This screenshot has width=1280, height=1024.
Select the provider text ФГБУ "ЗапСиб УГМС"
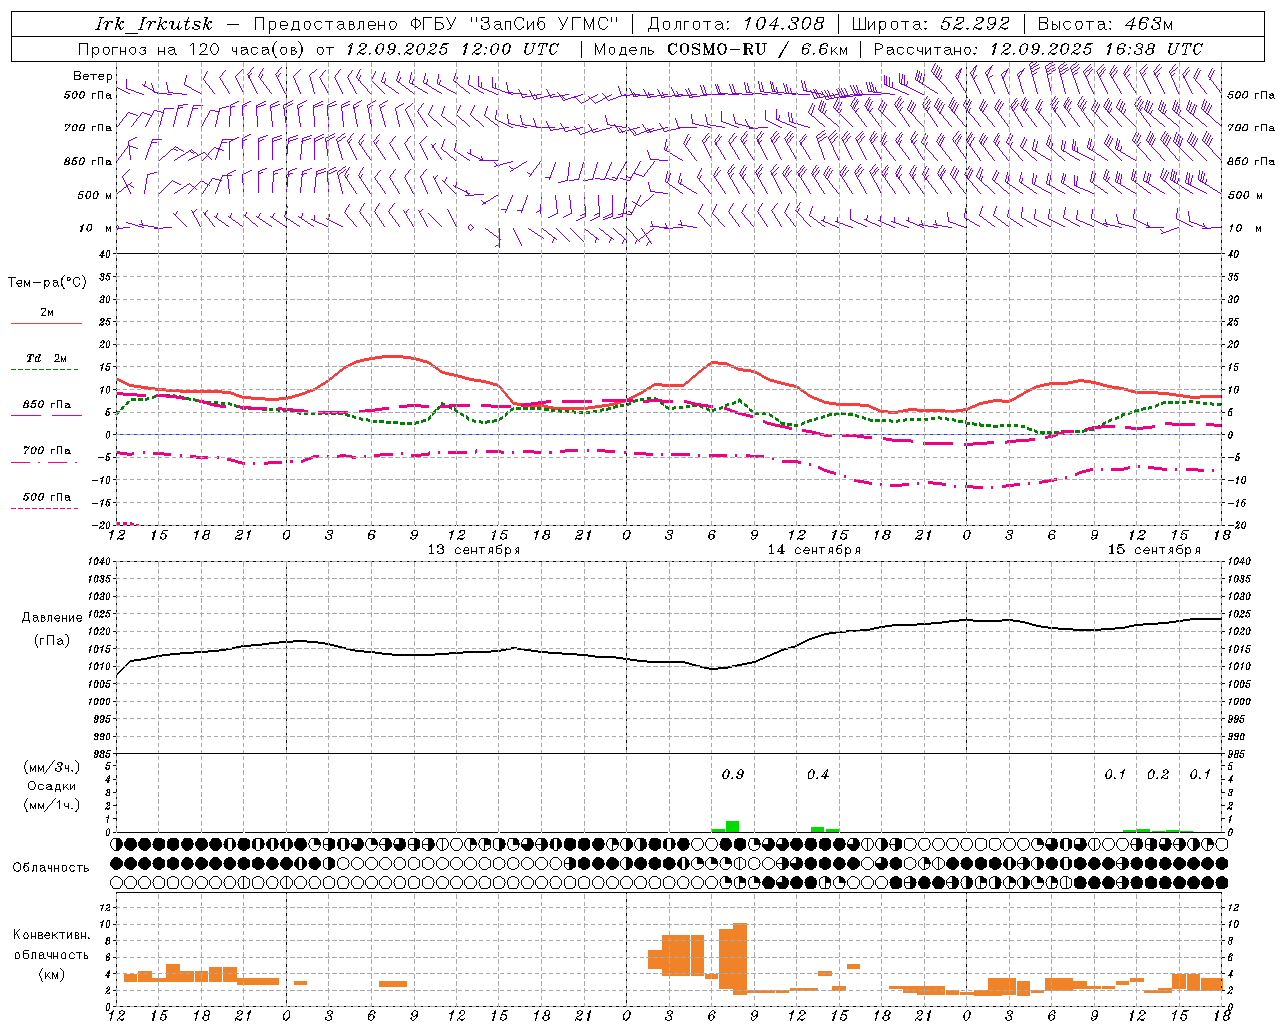pos(515,24)
